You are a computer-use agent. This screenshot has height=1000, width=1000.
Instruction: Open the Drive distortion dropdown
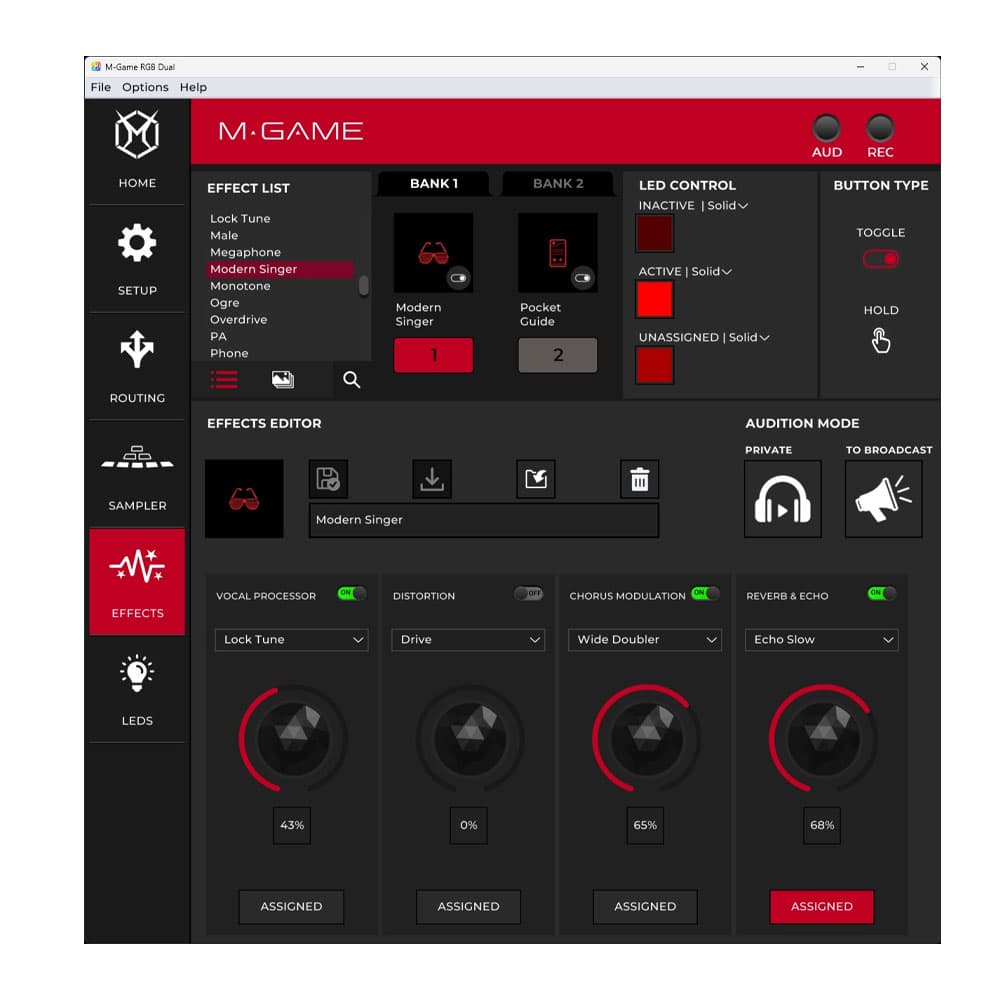pyautogui.click(x=468, y=640)
